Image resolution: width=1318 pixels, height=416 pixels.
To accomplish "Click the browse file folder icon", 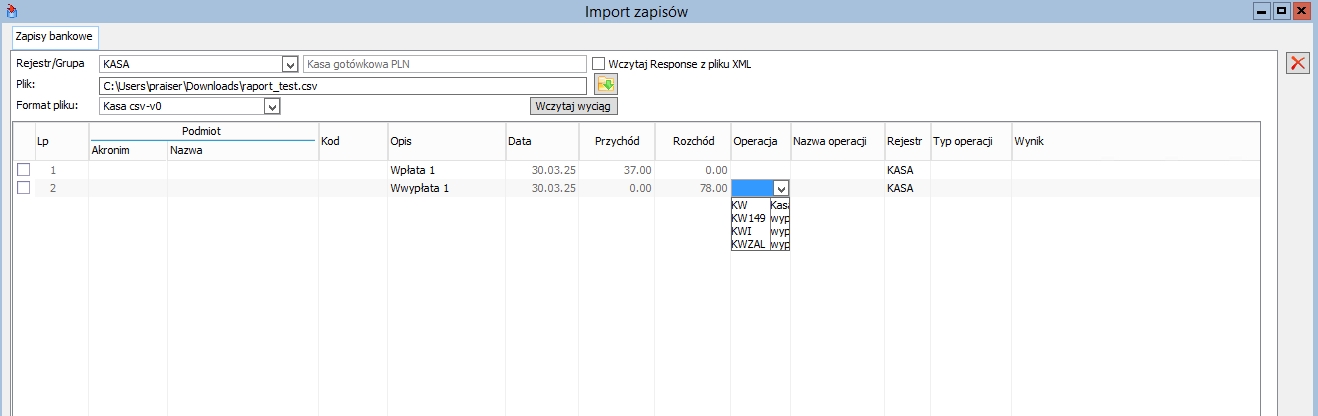I will [x=604, y=85].
